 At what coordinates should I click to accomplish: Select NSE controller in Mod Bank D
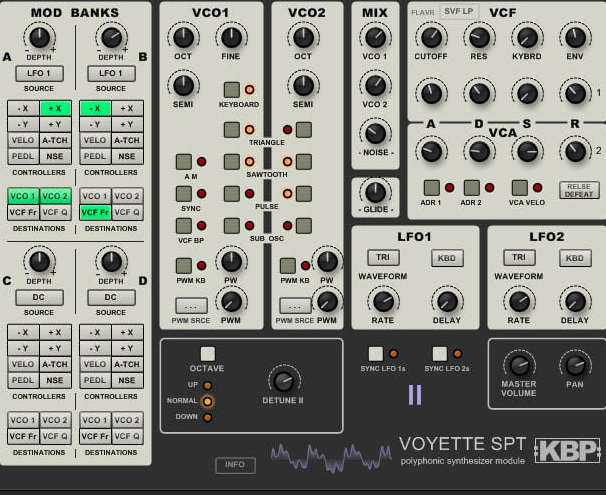pyautogui.click(x=127, y=381)
